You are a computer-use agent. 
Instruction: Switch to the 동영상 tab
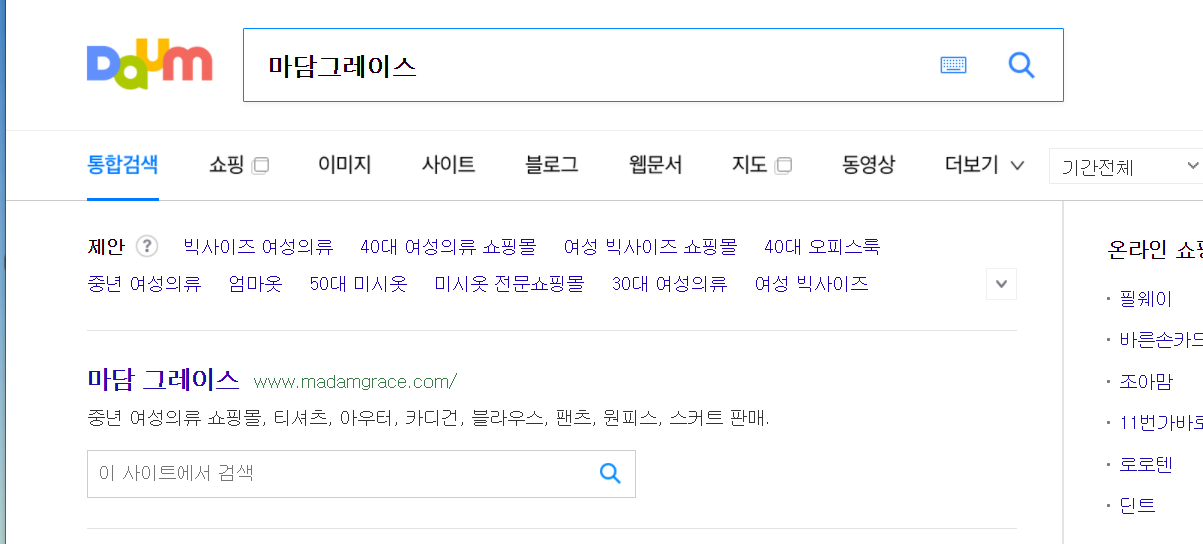(869, 165)
